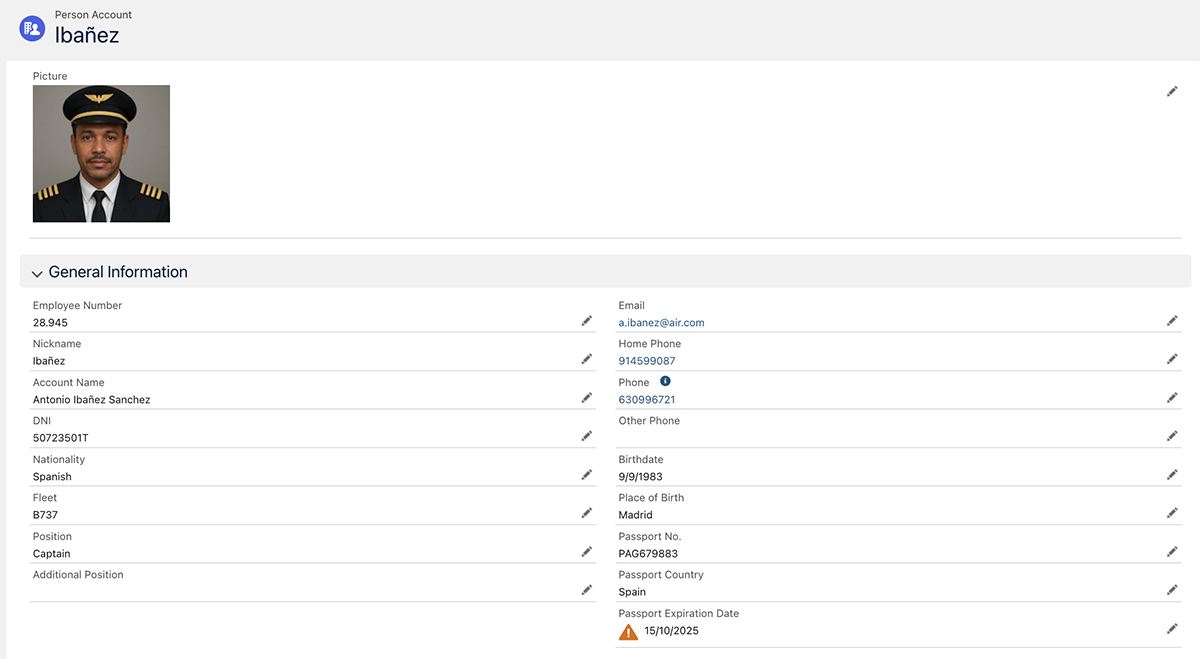Viewport: 1200px width, 659px height.
Task: Edit Fleet value using pencil icon
Action: [x=587, y=513]
